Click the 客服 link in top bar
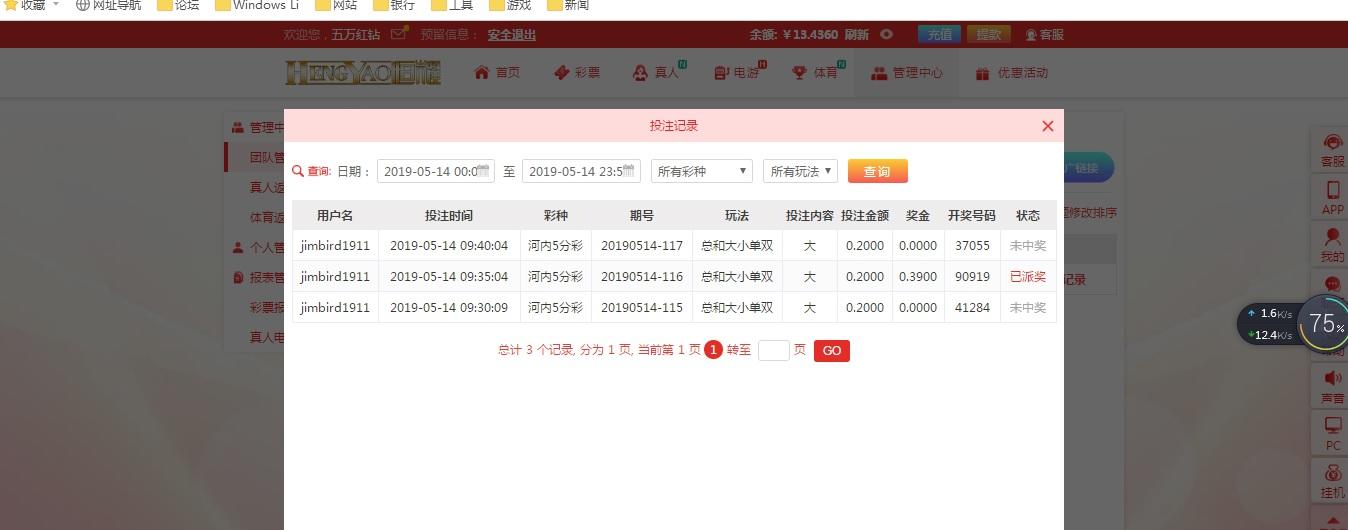1348x530 pixels. [1044, 34]
